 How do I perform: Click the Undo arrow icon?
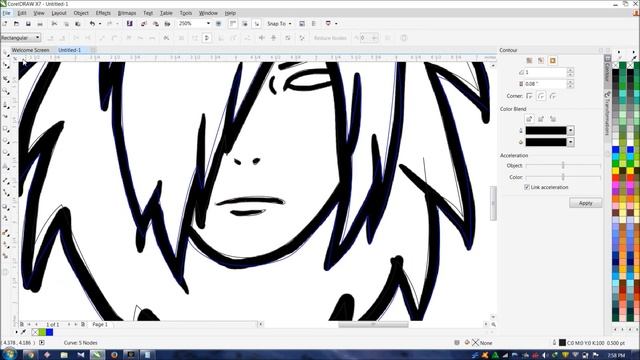(x=92, y=24)
